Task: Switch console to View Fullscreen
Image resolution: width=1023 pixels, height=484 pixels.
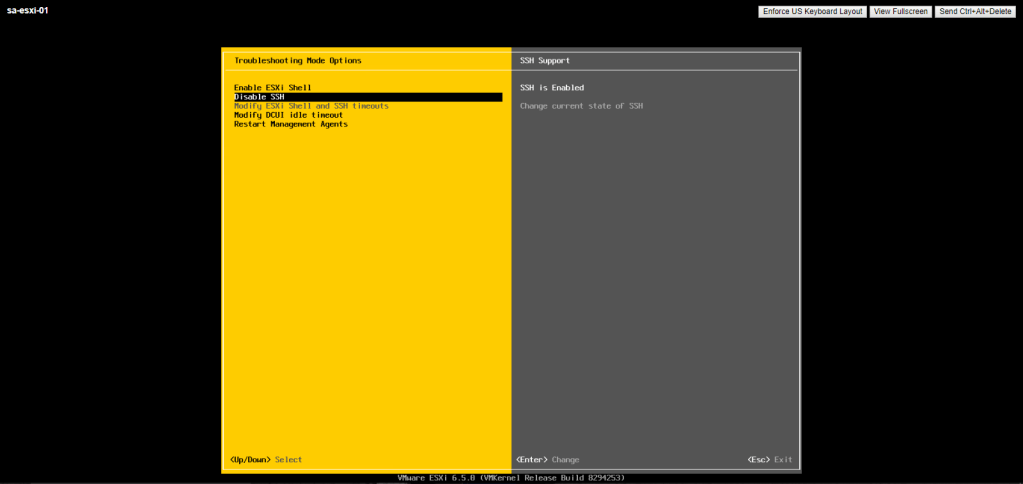Action: click(x=900, y=11)
